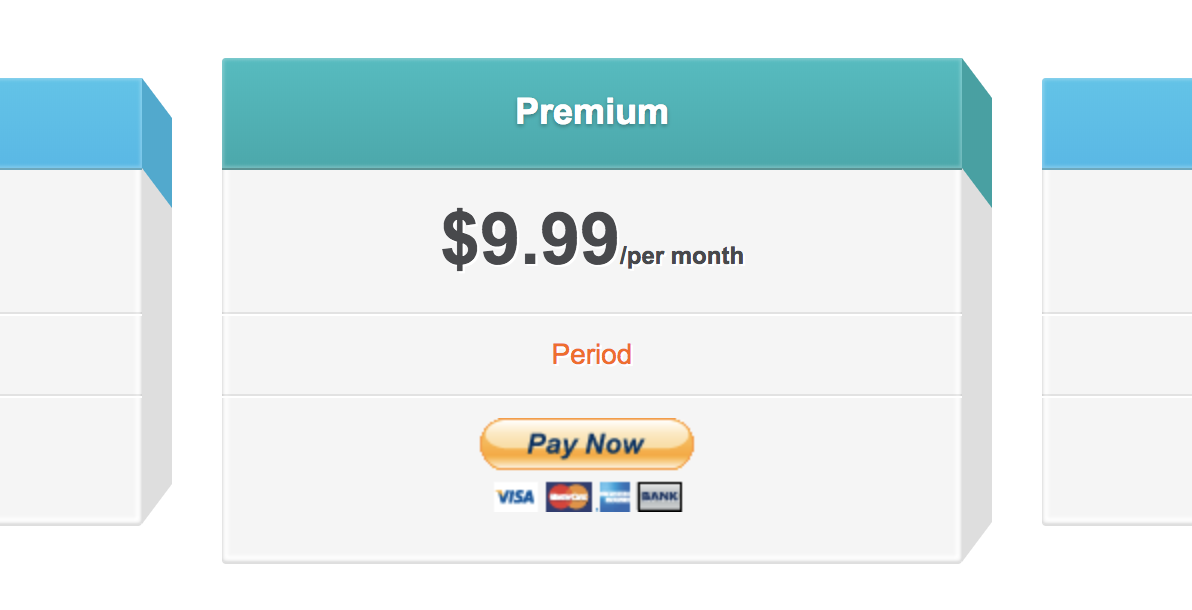Click the price section of the right plan card
The width and height of the screenshot is (1192, 610).
pos(1117,240)
